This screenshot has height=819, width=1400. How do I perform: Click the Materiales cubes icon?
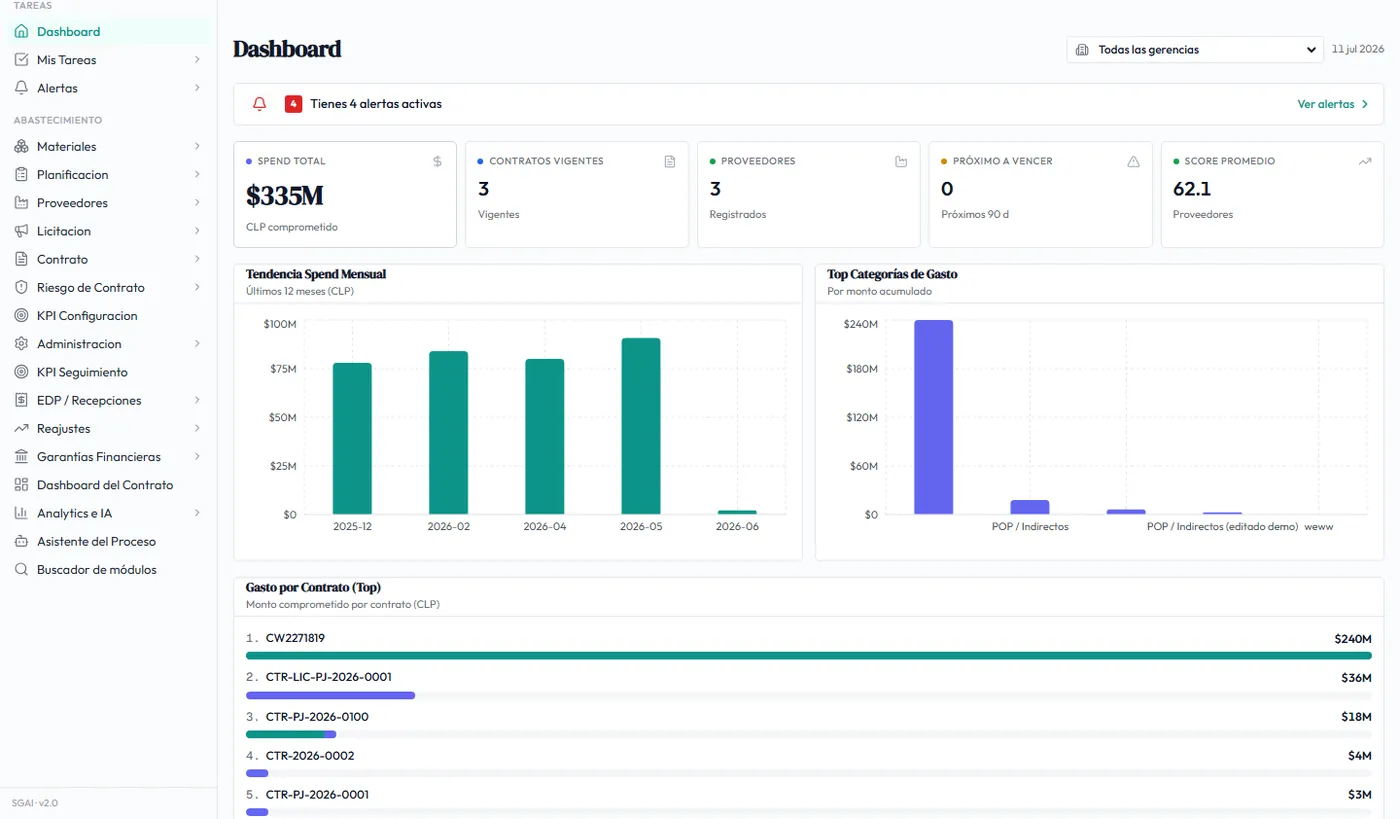(x=21, y=147)
